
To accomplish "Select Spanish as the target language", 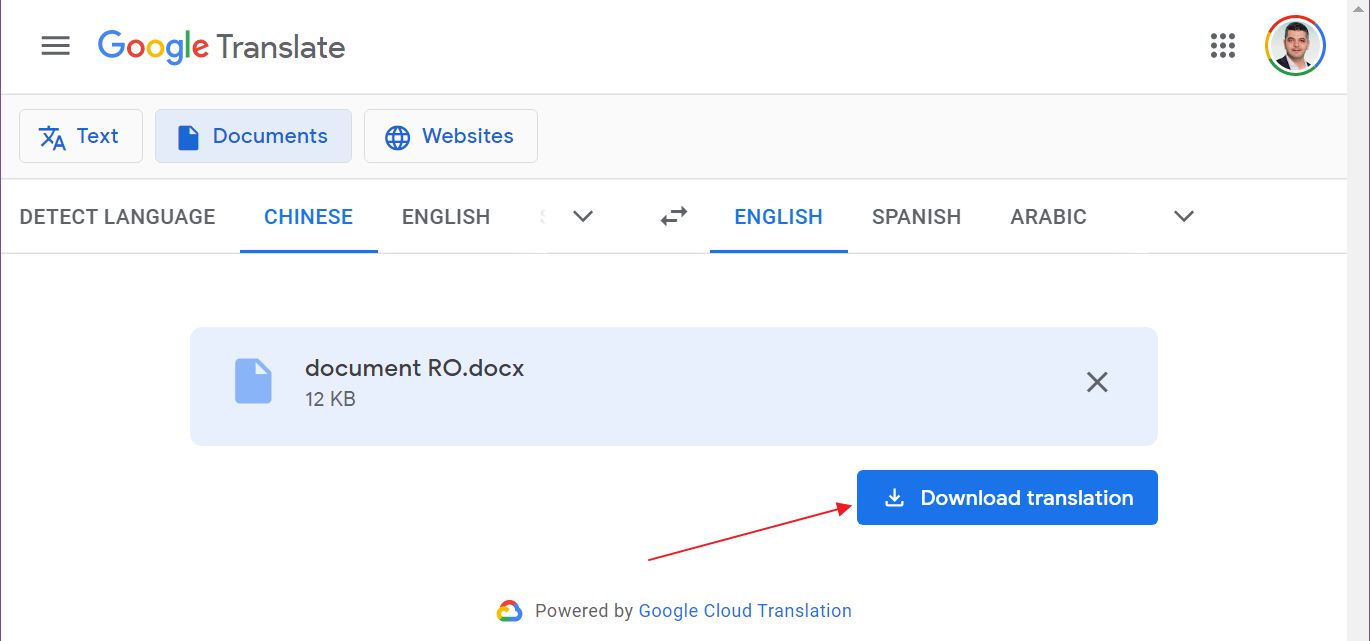I will click(916, 216).
